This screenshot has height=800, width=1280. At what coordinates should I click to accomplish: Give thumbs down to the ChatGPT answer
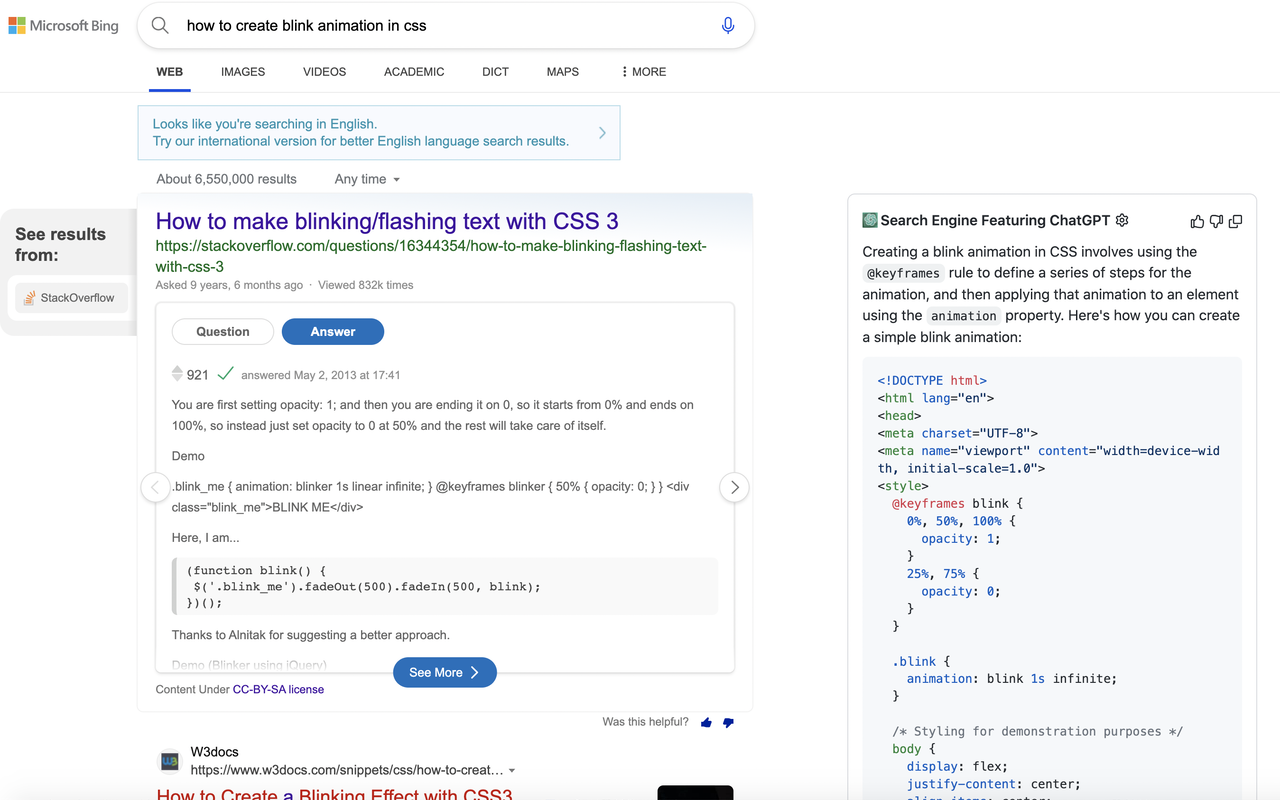1216,221
